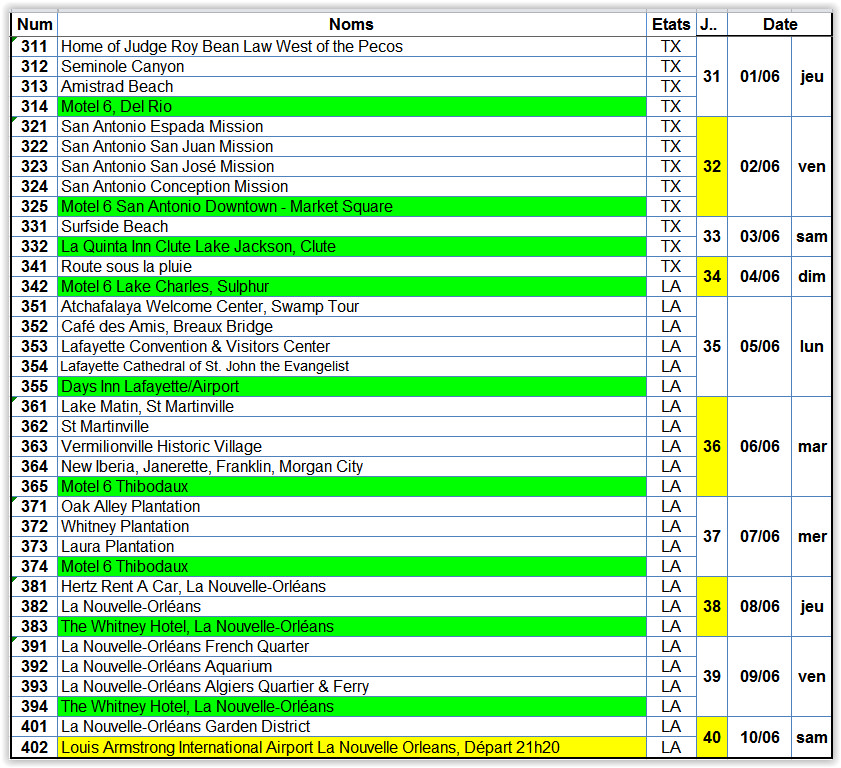Click the 'Num' column header
The height and width of the screenshot is (768, 841).
coord(34,25)
